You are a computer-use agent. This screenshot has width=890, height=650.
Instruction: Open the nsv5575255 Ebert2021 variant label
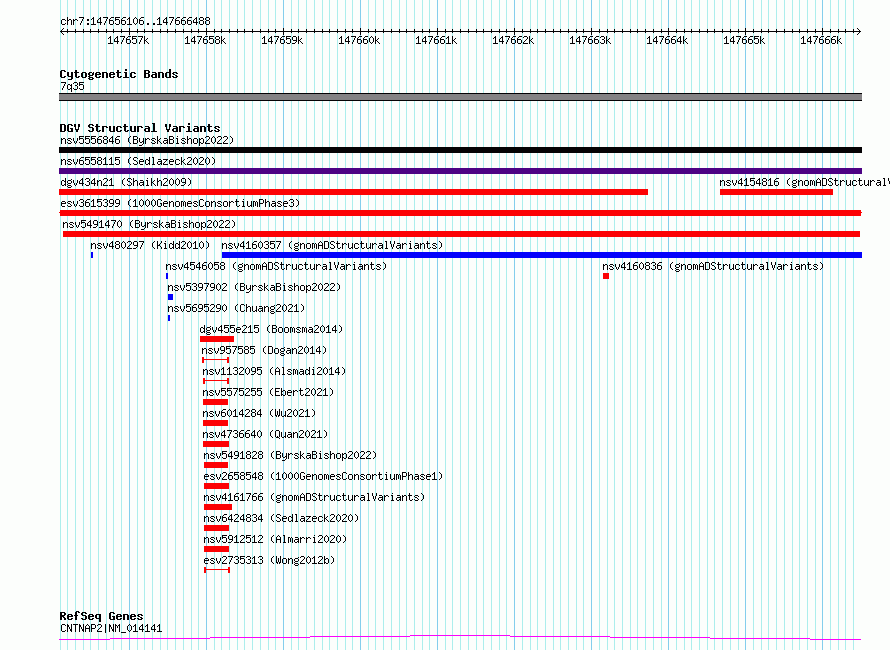click(x=268, y=392)
